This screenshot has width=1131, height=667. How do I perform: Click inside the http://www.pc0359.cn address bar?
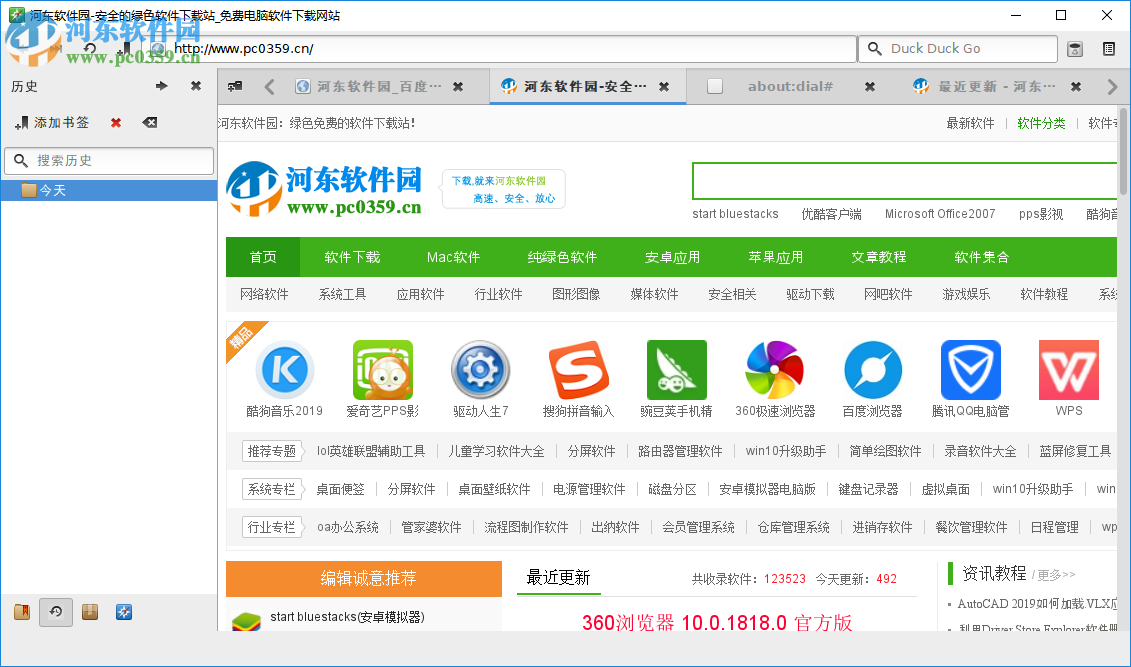coord(500,47)
